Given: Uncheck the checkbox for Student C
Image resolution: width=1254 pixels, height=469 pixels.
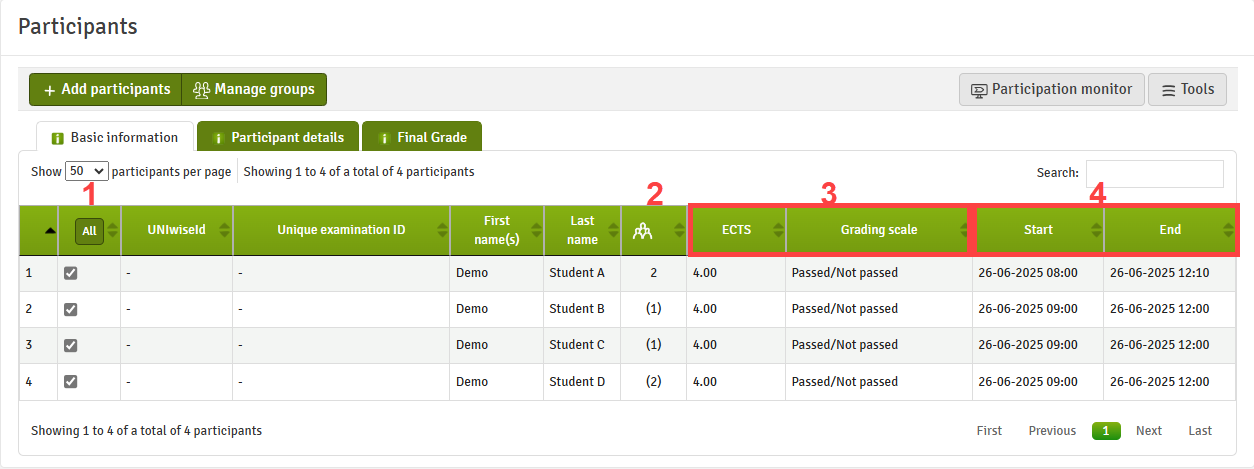Looking at the screenshot, I should 70,345.
